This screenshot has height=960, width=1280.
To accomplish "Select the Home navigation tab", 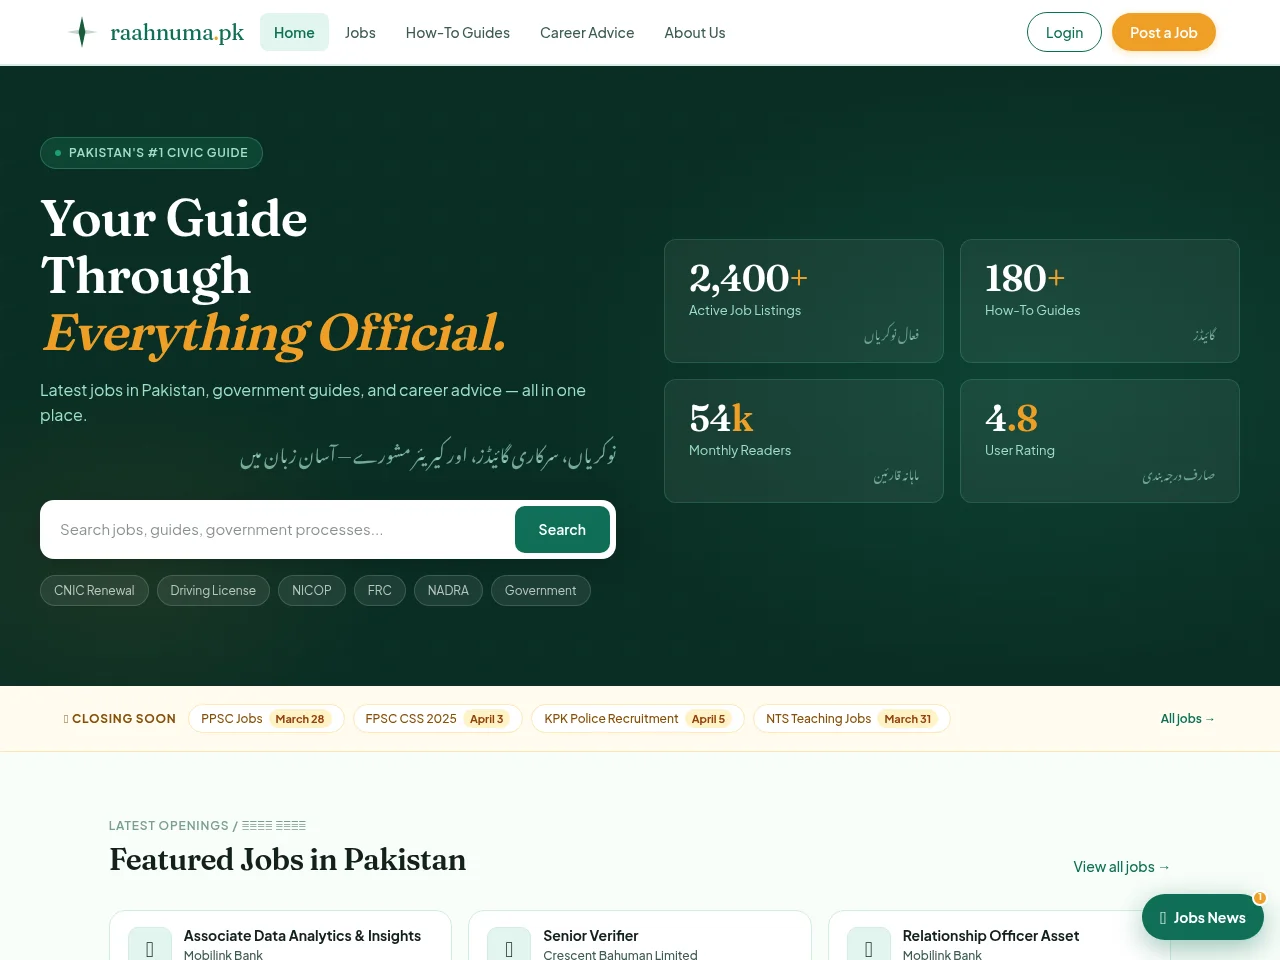I will [294, 32].
